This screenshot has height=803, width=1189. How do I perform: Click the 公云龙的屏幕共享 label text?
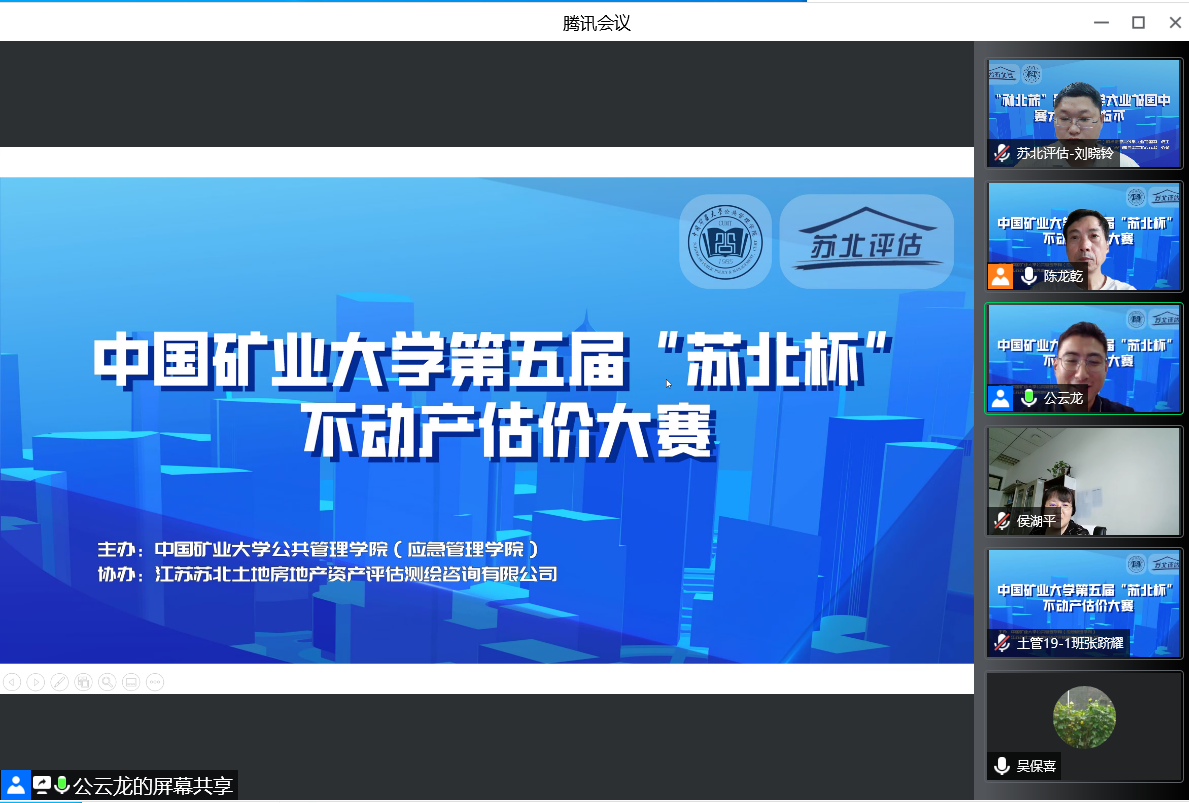click(153, 786)
